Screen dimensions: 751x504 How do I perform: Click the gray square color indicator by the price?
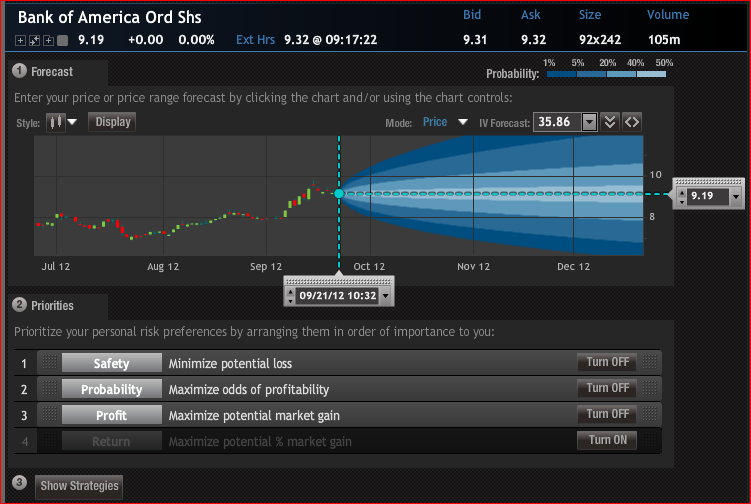62,41
